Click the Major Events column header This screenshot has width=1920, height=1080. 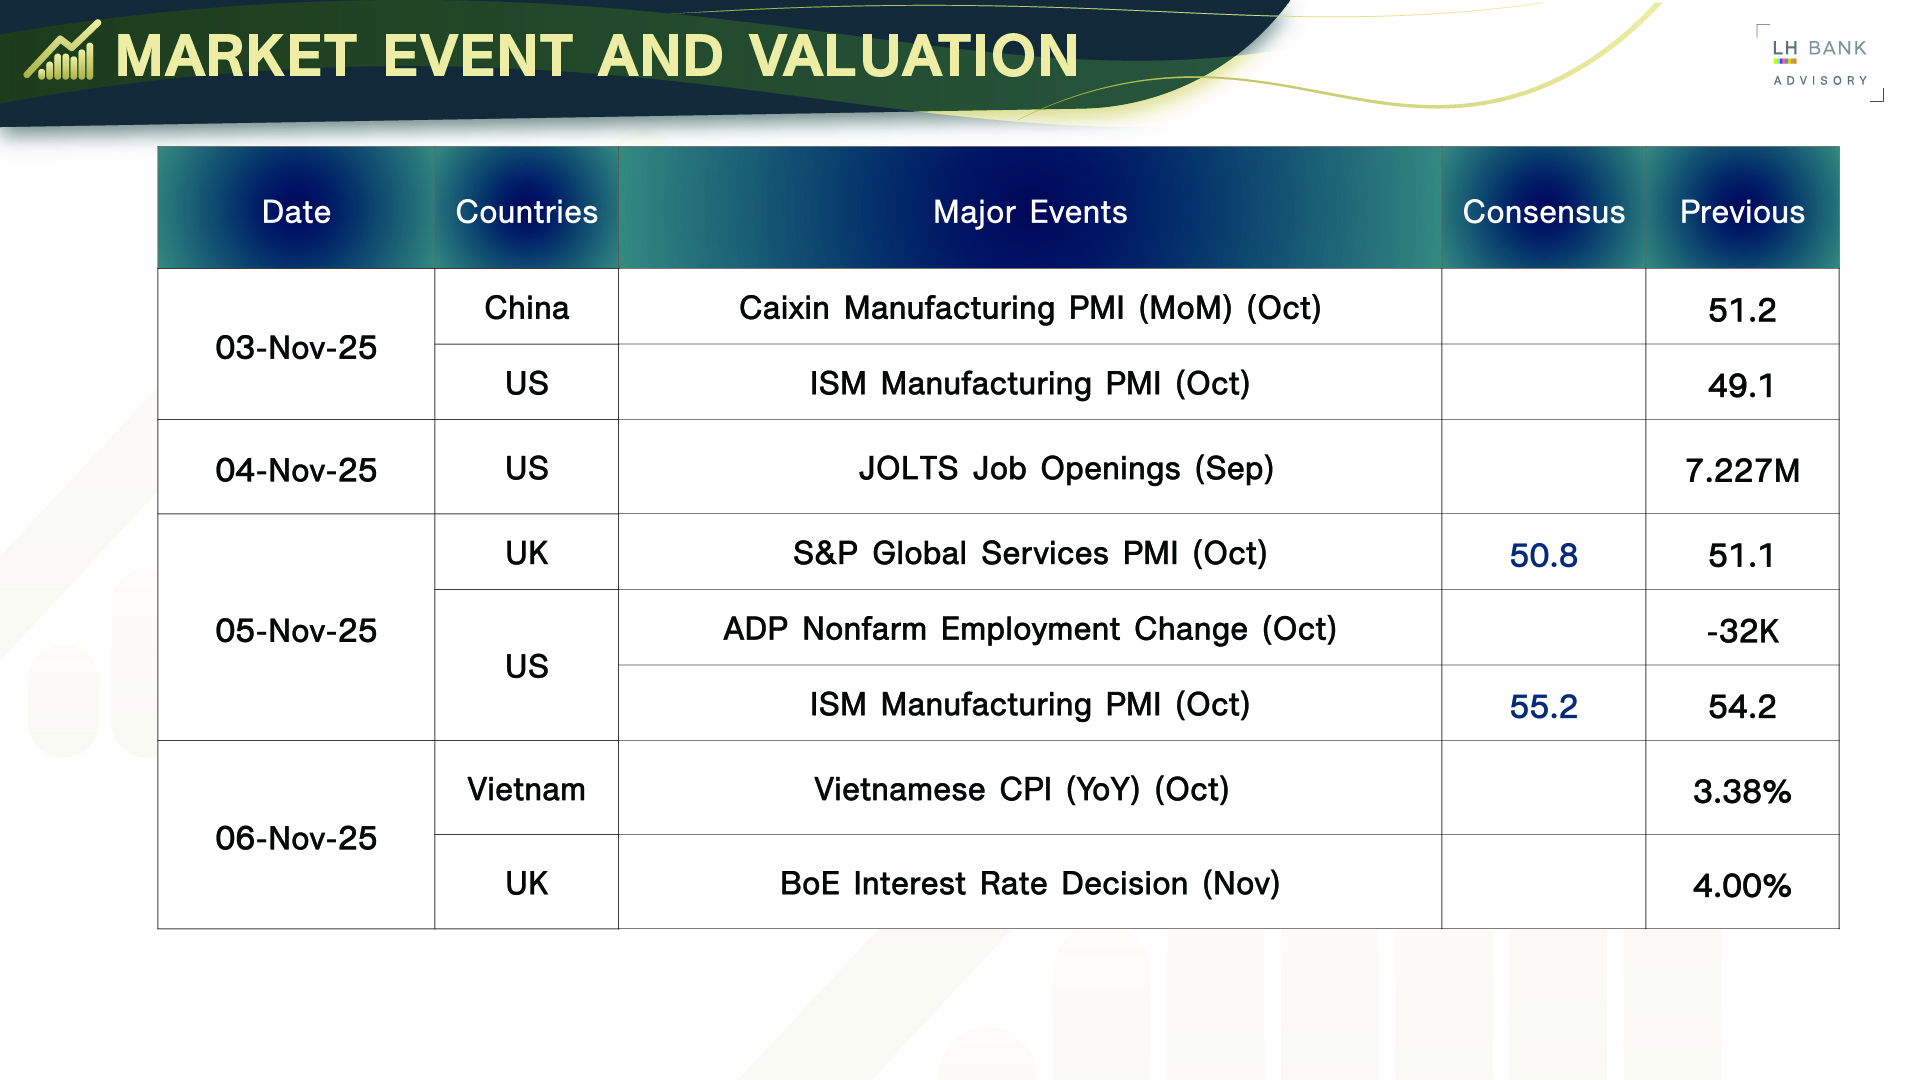point(1029,212)
